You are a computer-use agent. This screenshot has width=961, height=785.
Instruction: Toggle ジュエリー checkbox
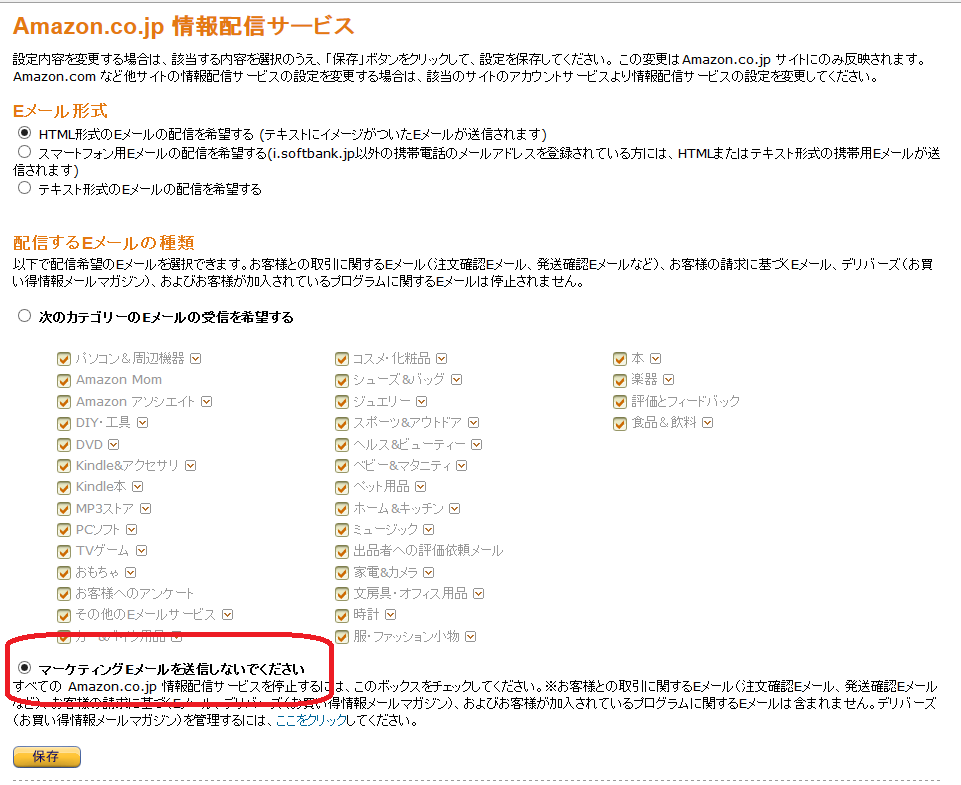coord(342,402)
